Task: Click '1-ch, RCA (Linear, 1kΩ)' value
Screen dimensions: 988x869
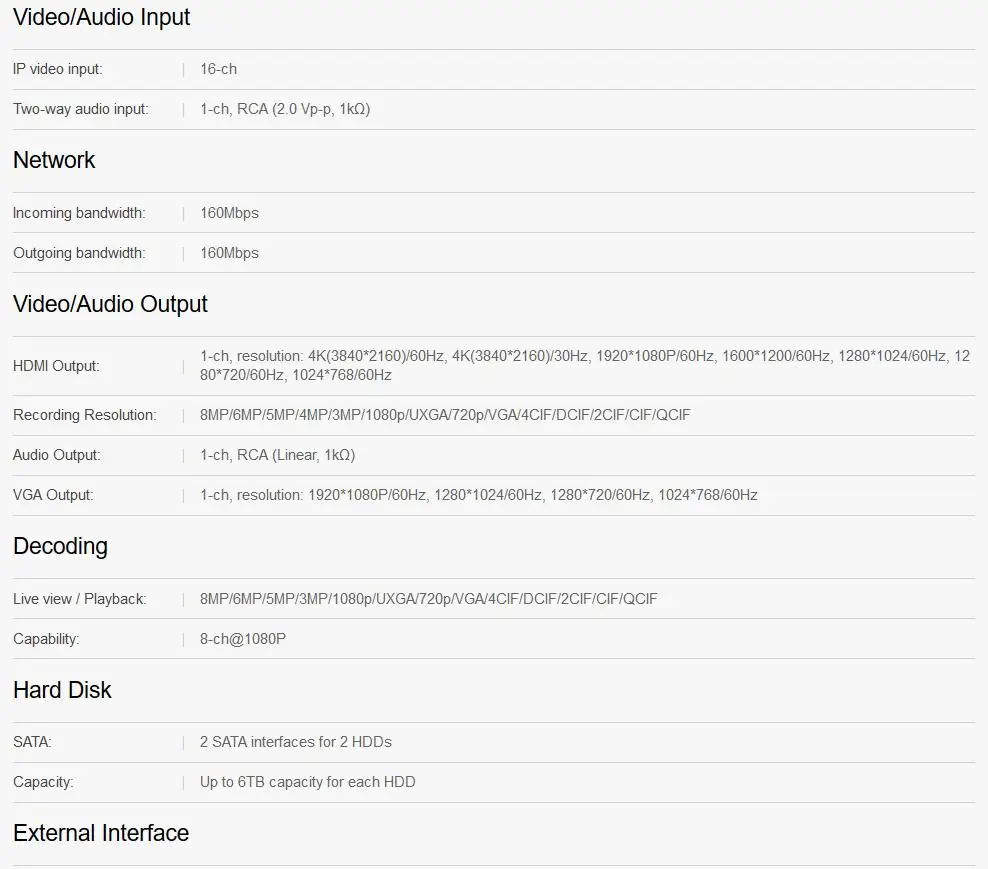Action: 277,455
